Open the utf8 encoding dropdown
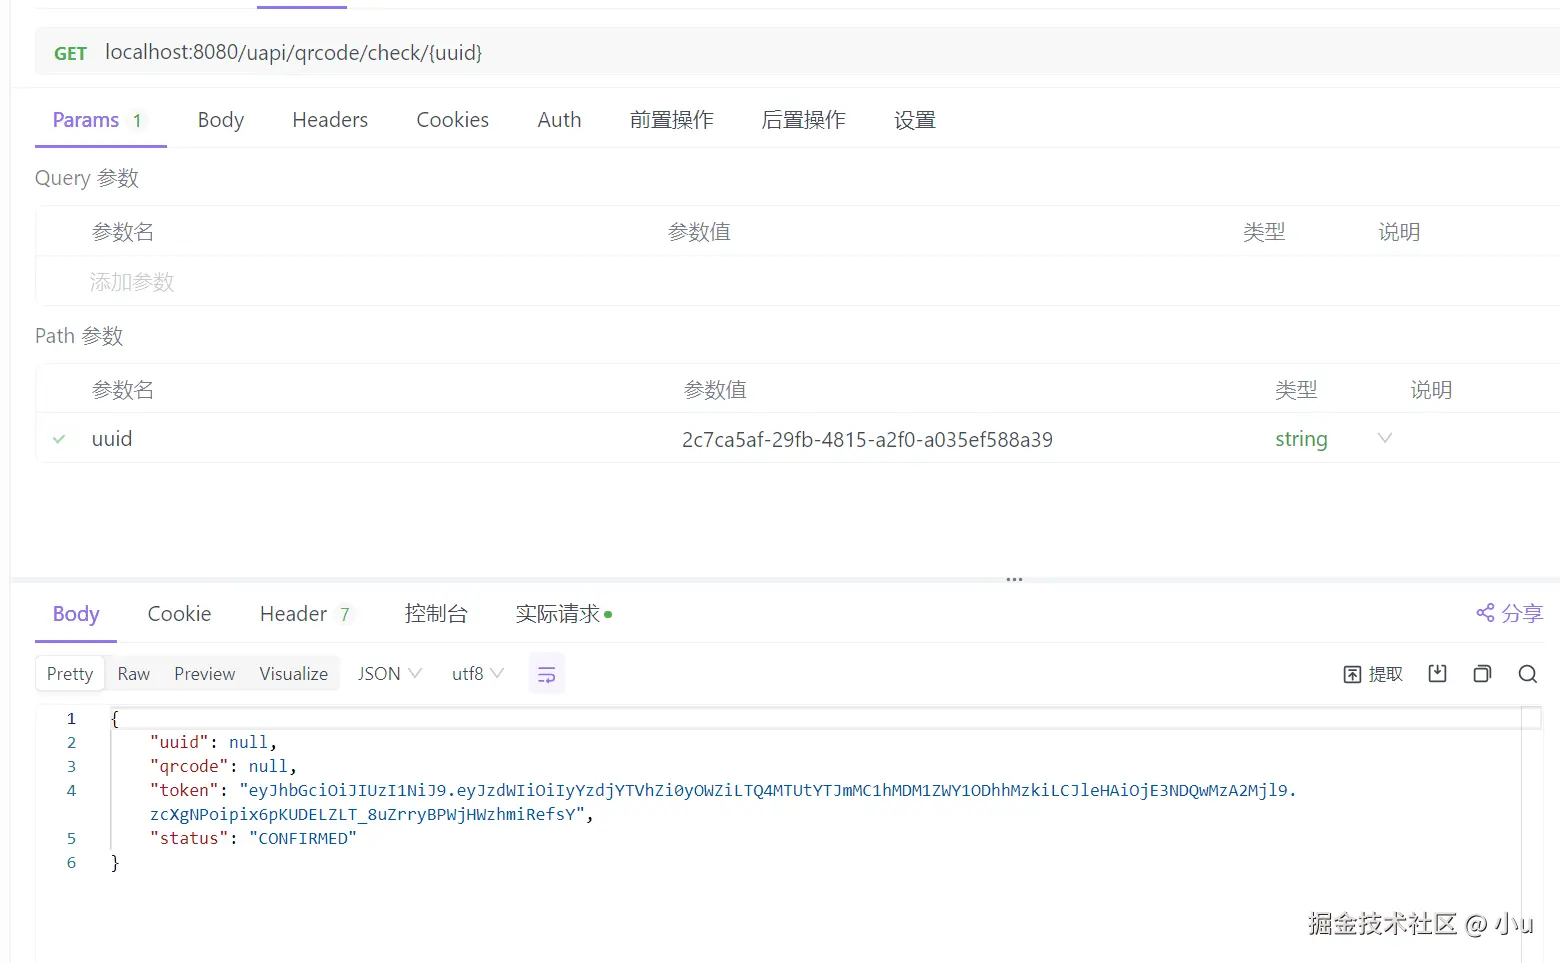This screenshot has width=1560, height=963. [475, 673]
